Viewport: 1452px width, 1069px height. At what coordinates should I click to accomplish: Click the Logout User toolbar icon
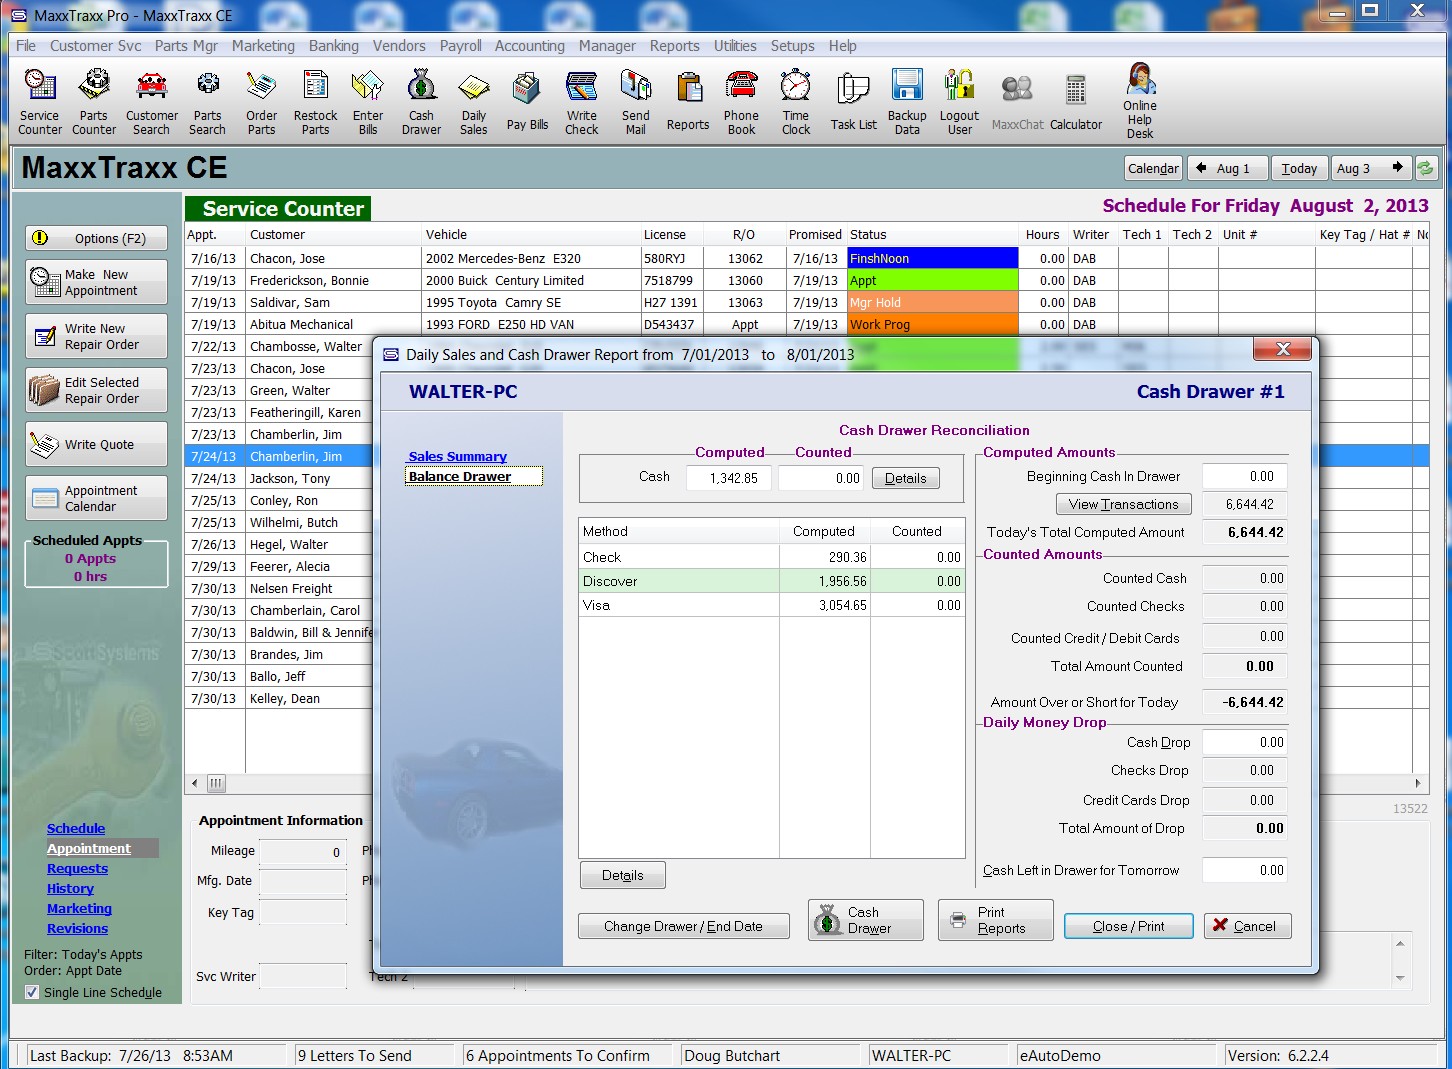(x=960, y=102)
